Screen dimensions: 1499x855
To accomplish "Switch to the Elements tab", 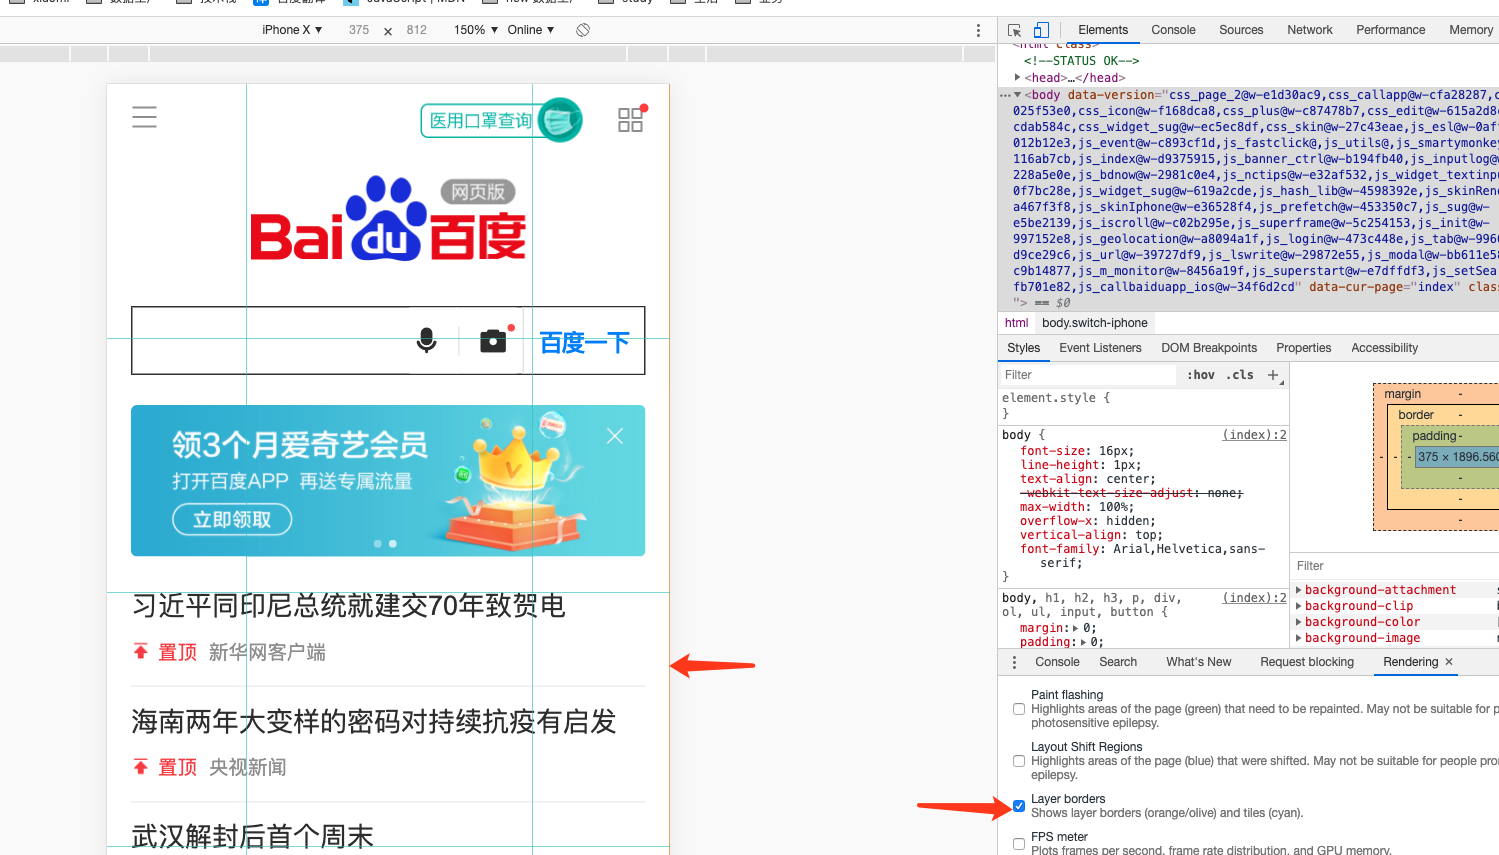I will pos(1103,30).
